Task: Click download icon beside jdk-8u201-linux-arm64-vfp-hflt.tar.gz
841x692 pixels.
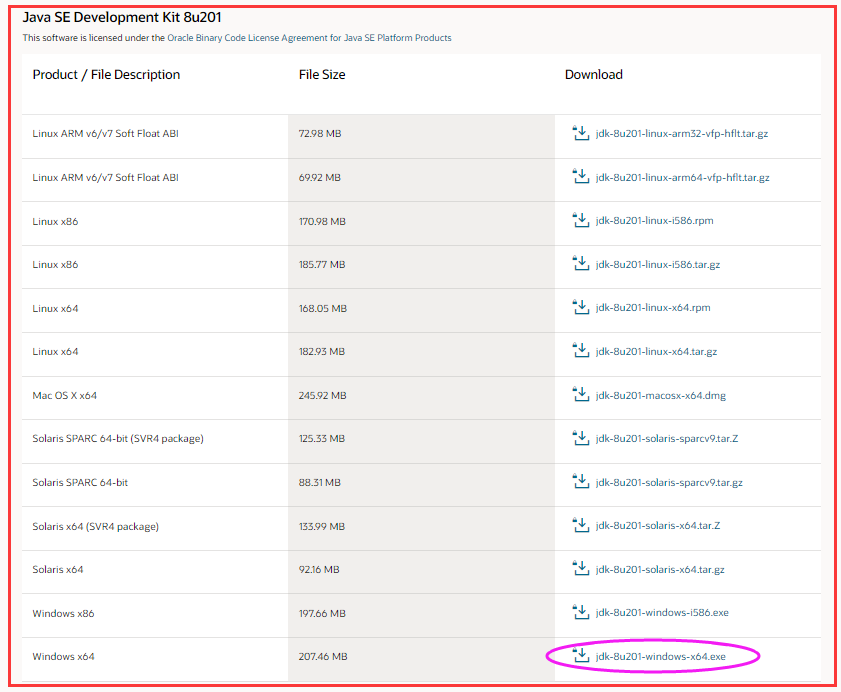Action: [x=580, y=176]
